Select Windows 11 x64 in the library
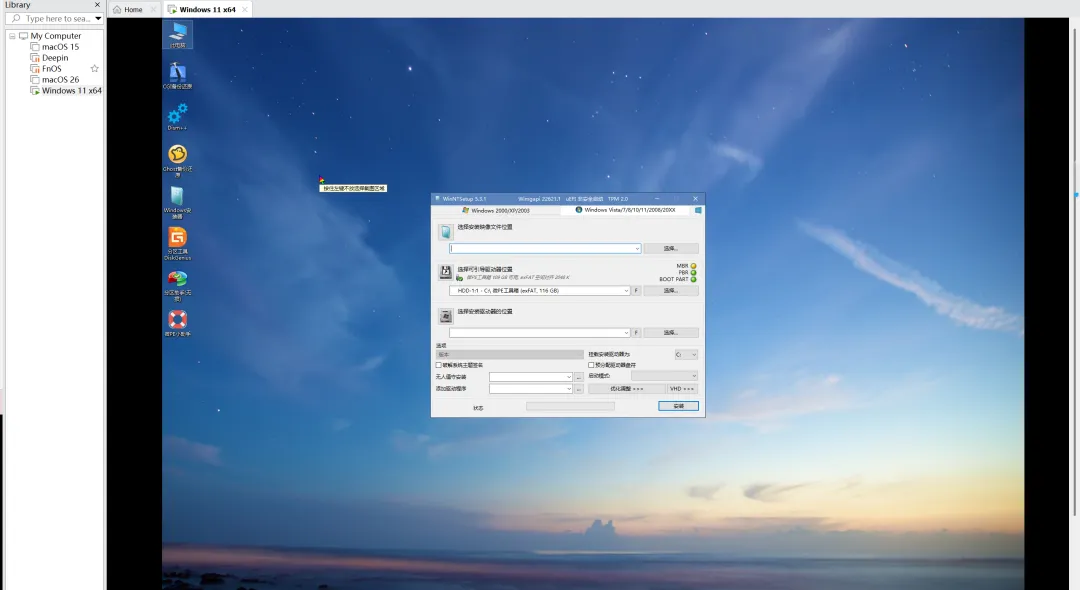Image resolution: width=1080 pixels, height=590 pixels. (x=71, y=91)
